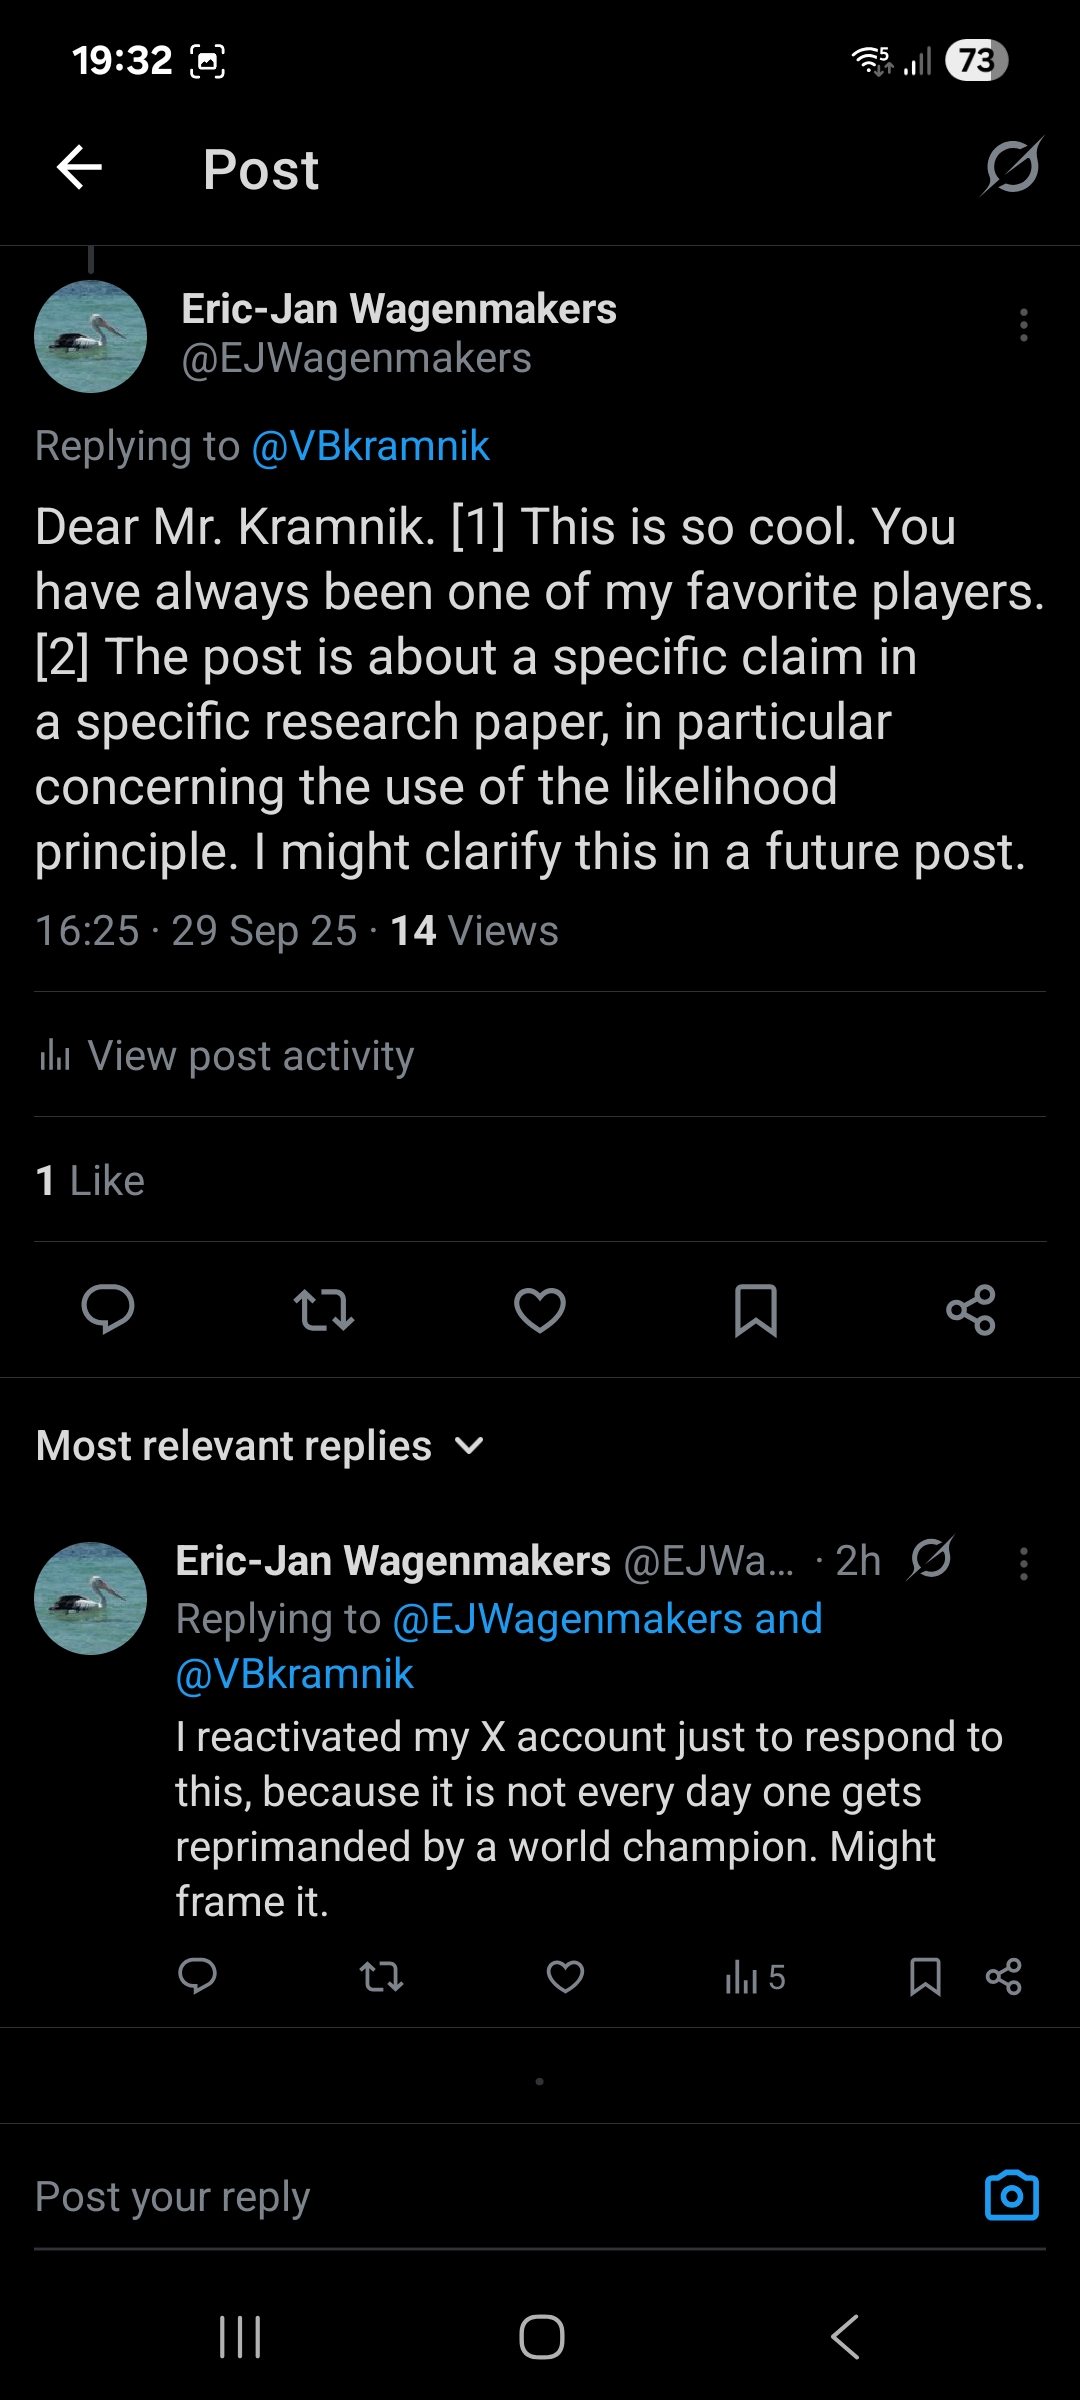Bookmark the main post
The height and width of the screenshot is (2400, 1080).
(756, 1309)
